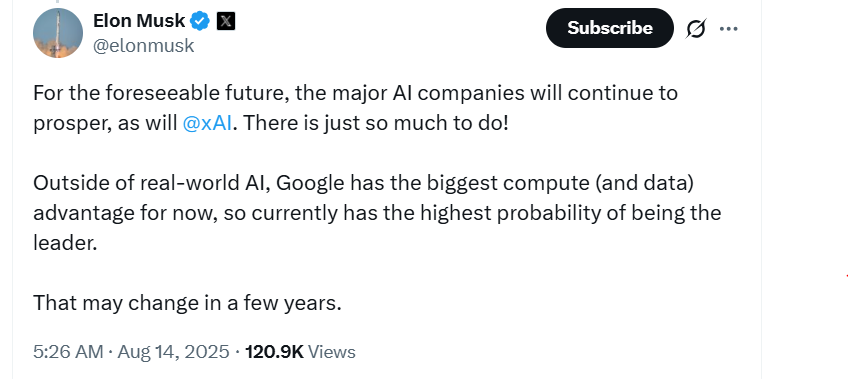Click the line 'advantage for now, so currently'
The image size is (848, 379).
(377, 213)
